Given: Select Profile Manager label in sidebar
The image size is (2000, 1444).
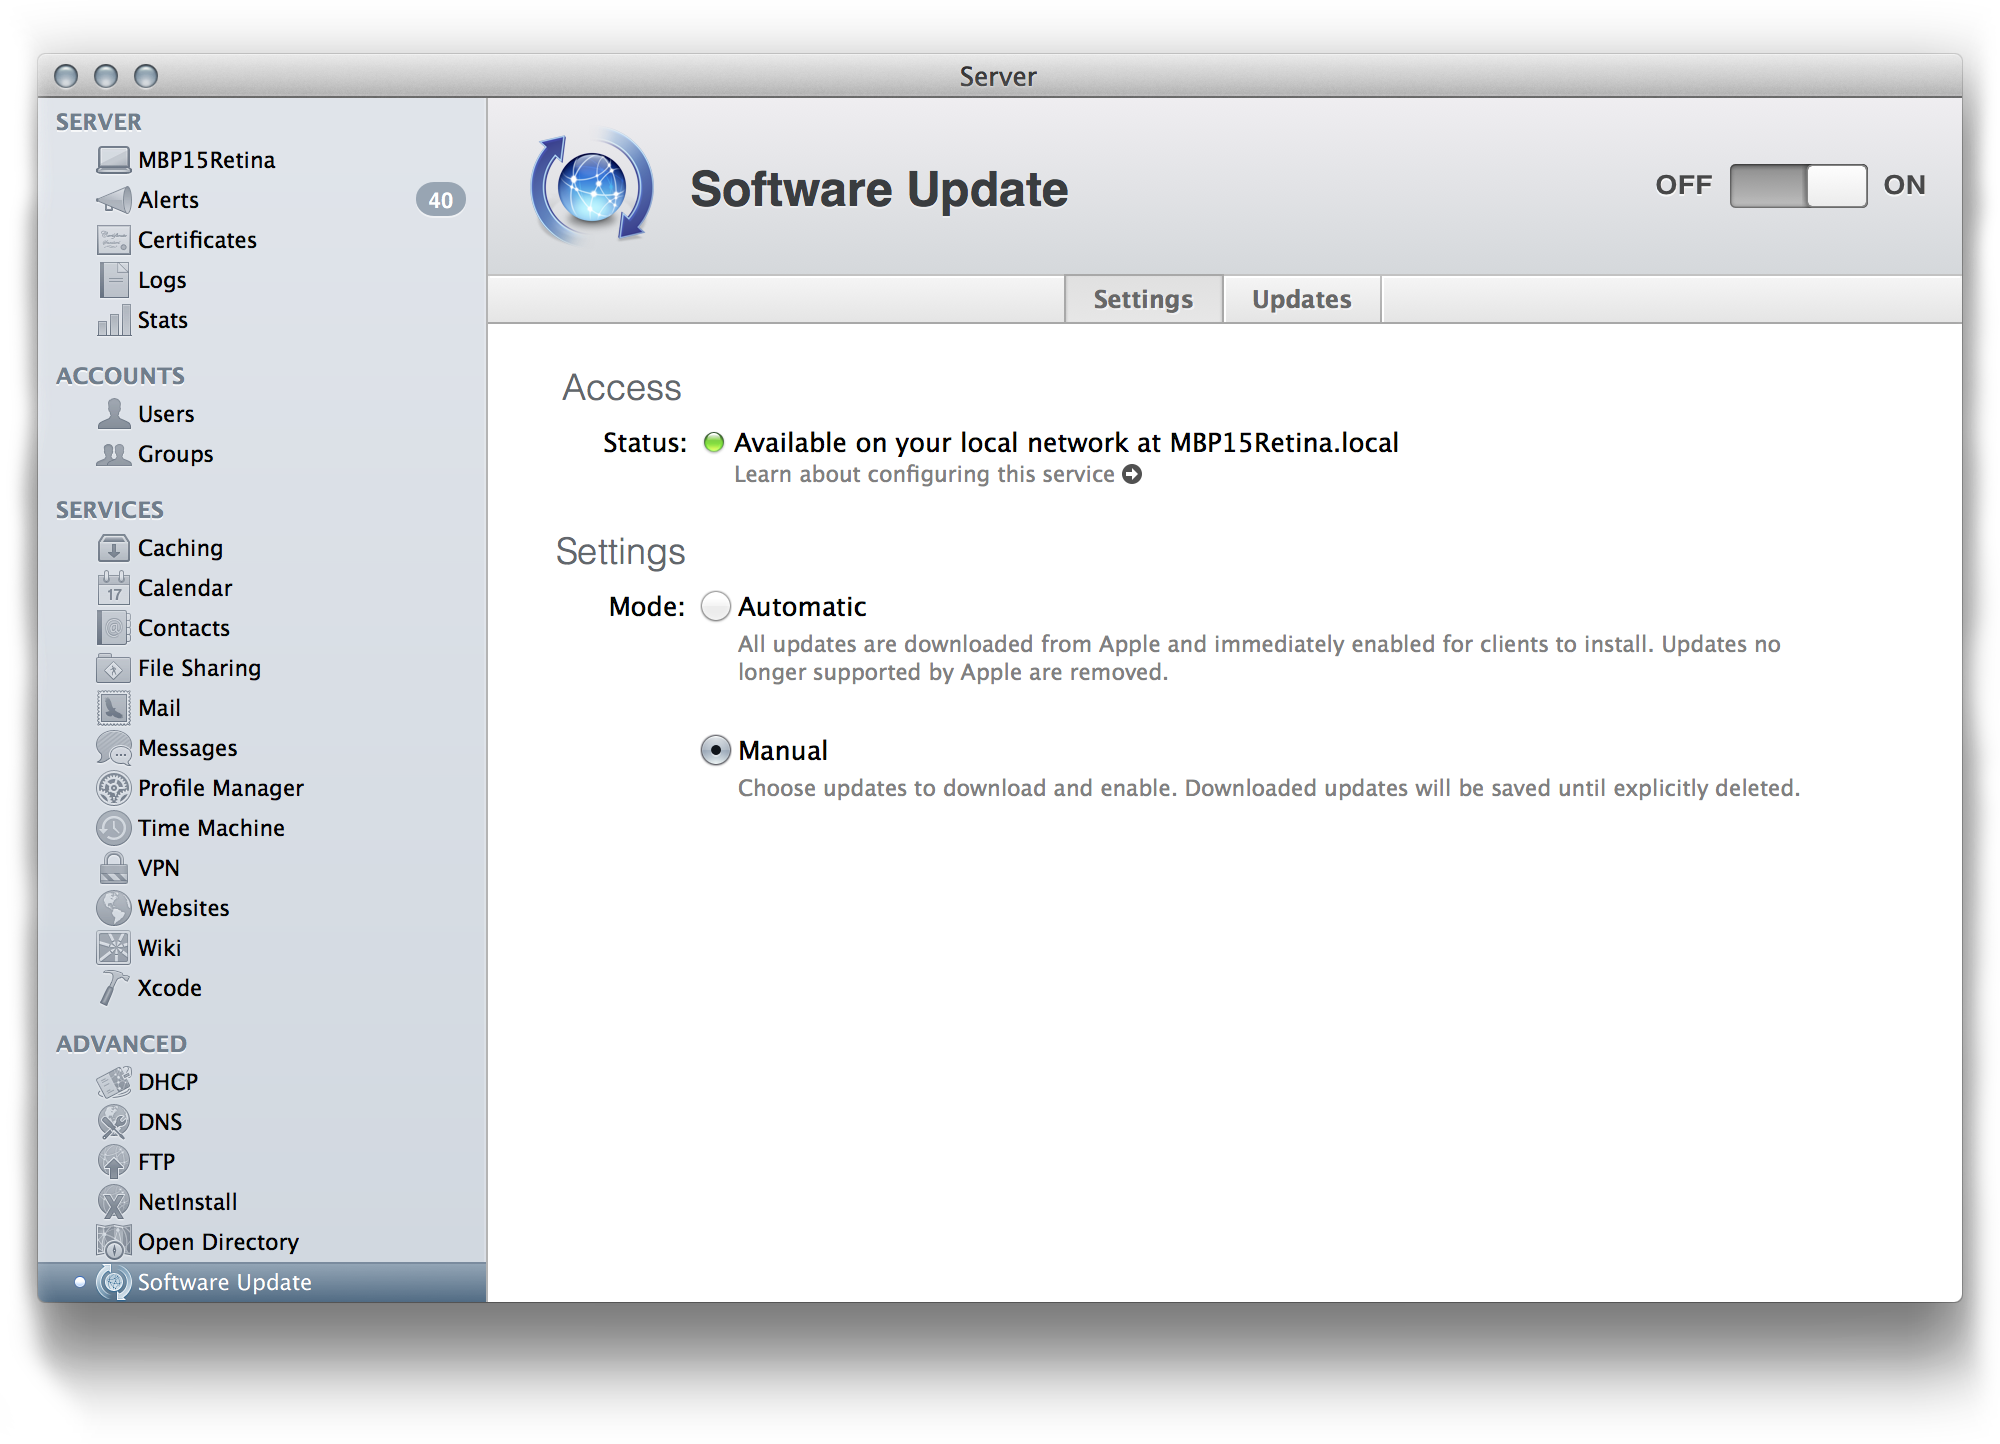Looking at the screenshot, I should click(221, 788).
